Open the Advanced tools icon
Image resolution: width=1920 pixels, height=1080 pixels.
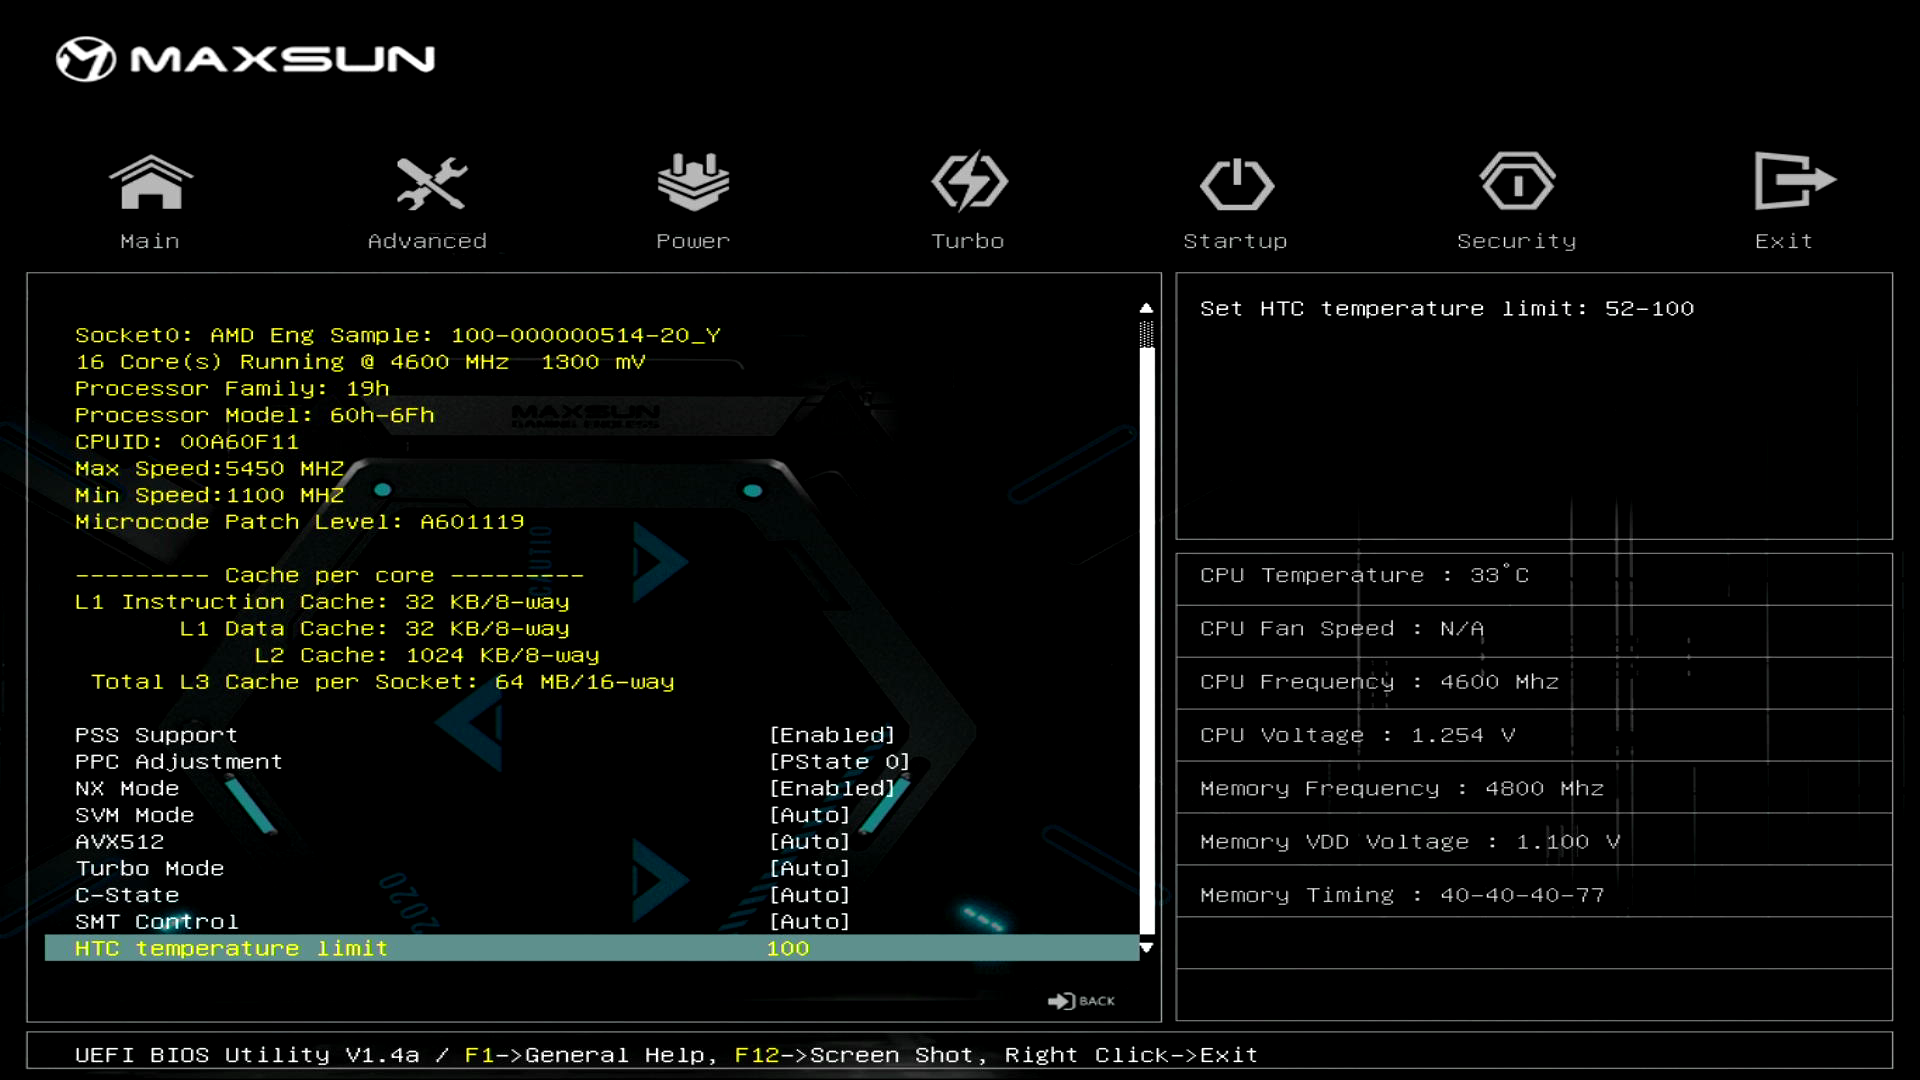tap(430, 183)
